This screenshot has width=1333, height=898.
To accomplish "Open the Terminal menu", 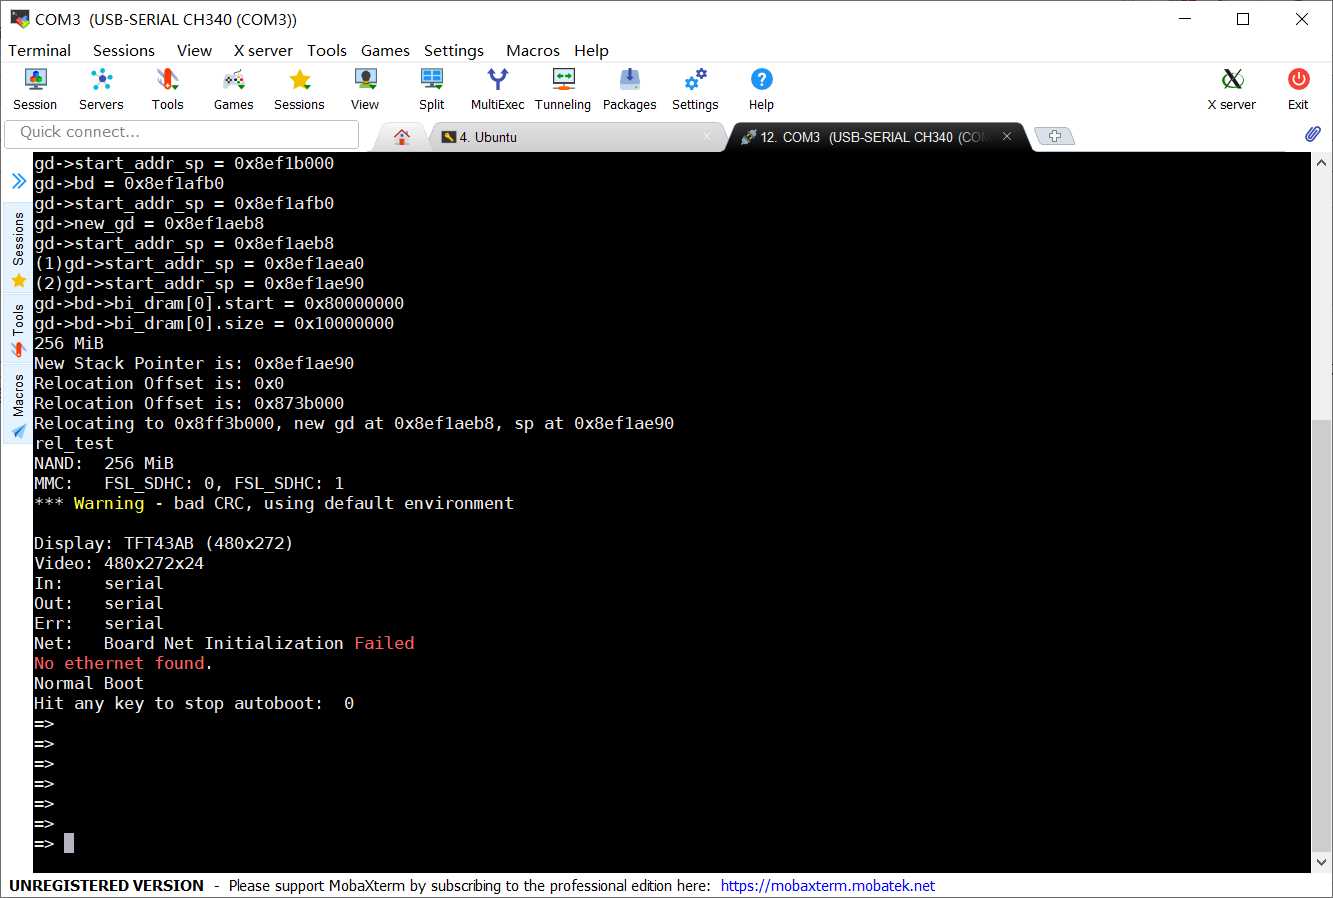I will [x=40, y=50].
